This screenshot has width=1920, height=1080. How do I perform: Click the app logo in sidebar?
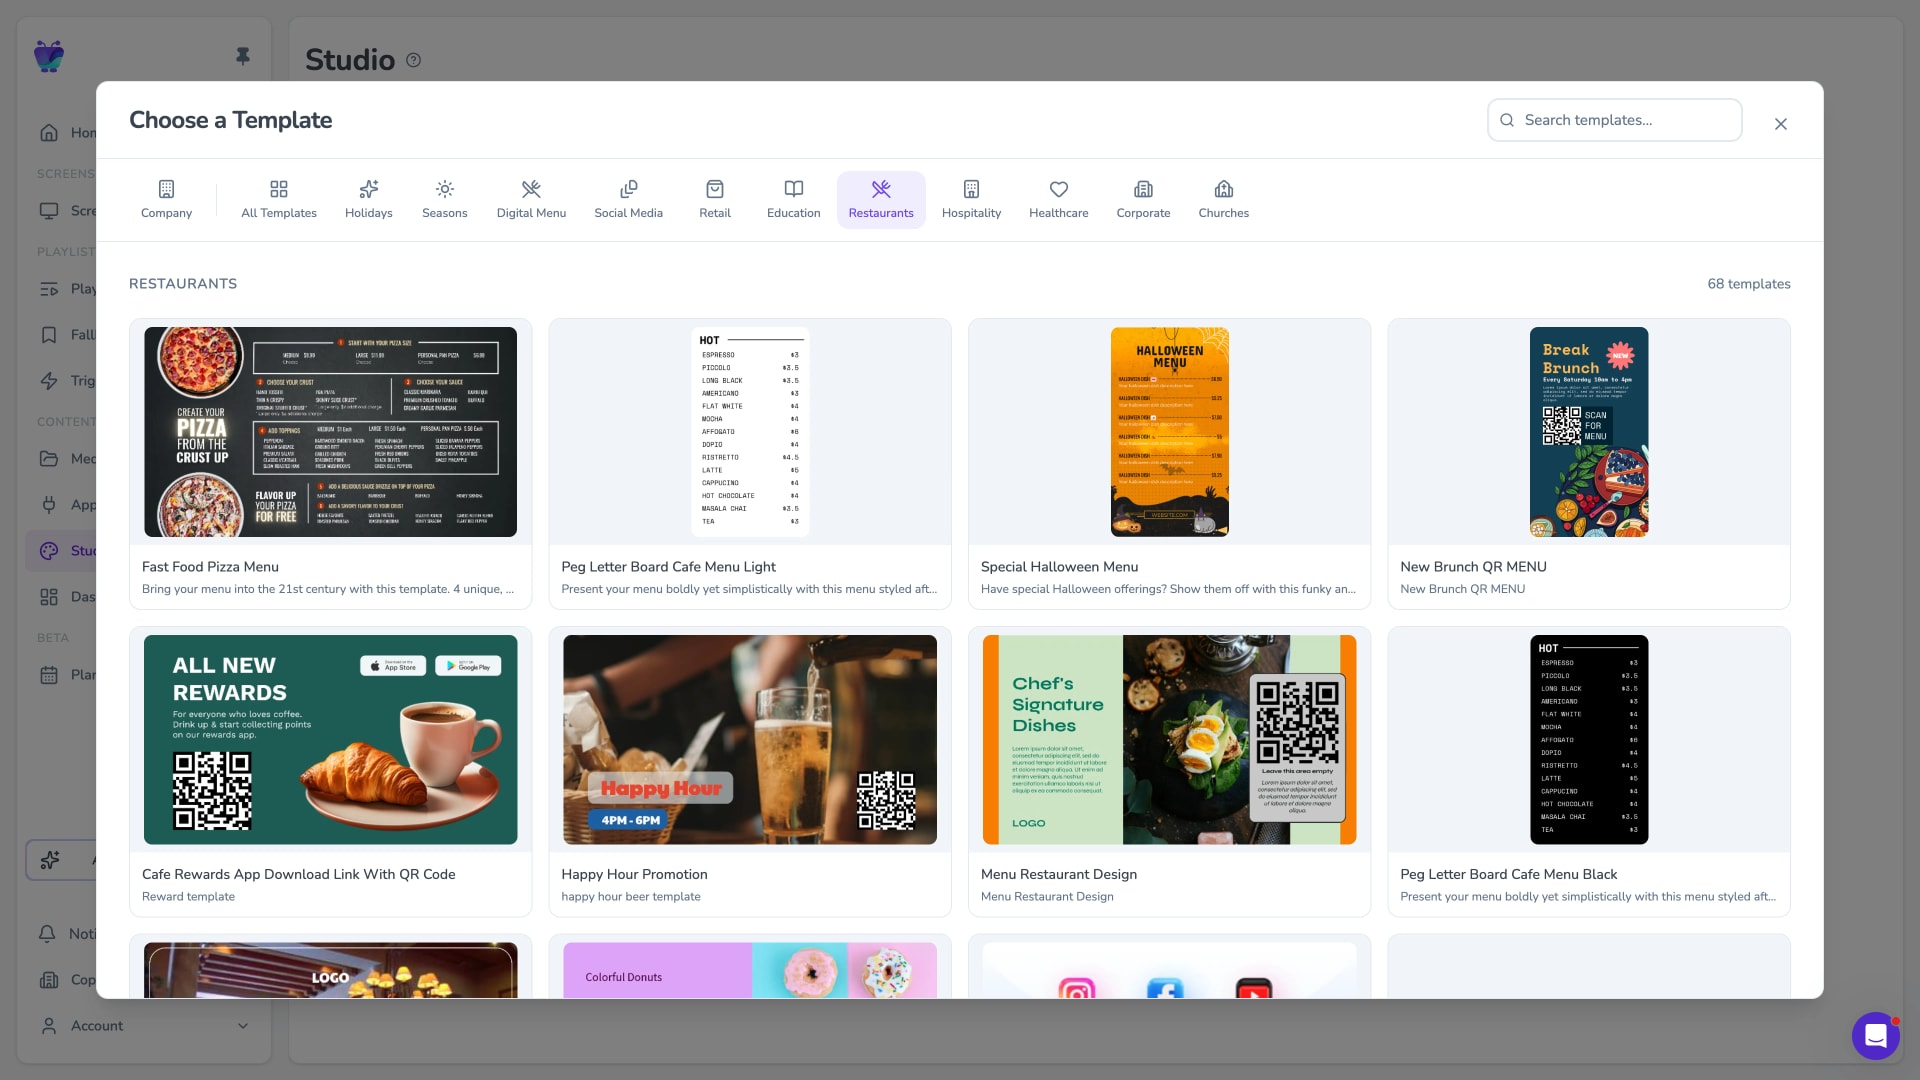[49, 56]
